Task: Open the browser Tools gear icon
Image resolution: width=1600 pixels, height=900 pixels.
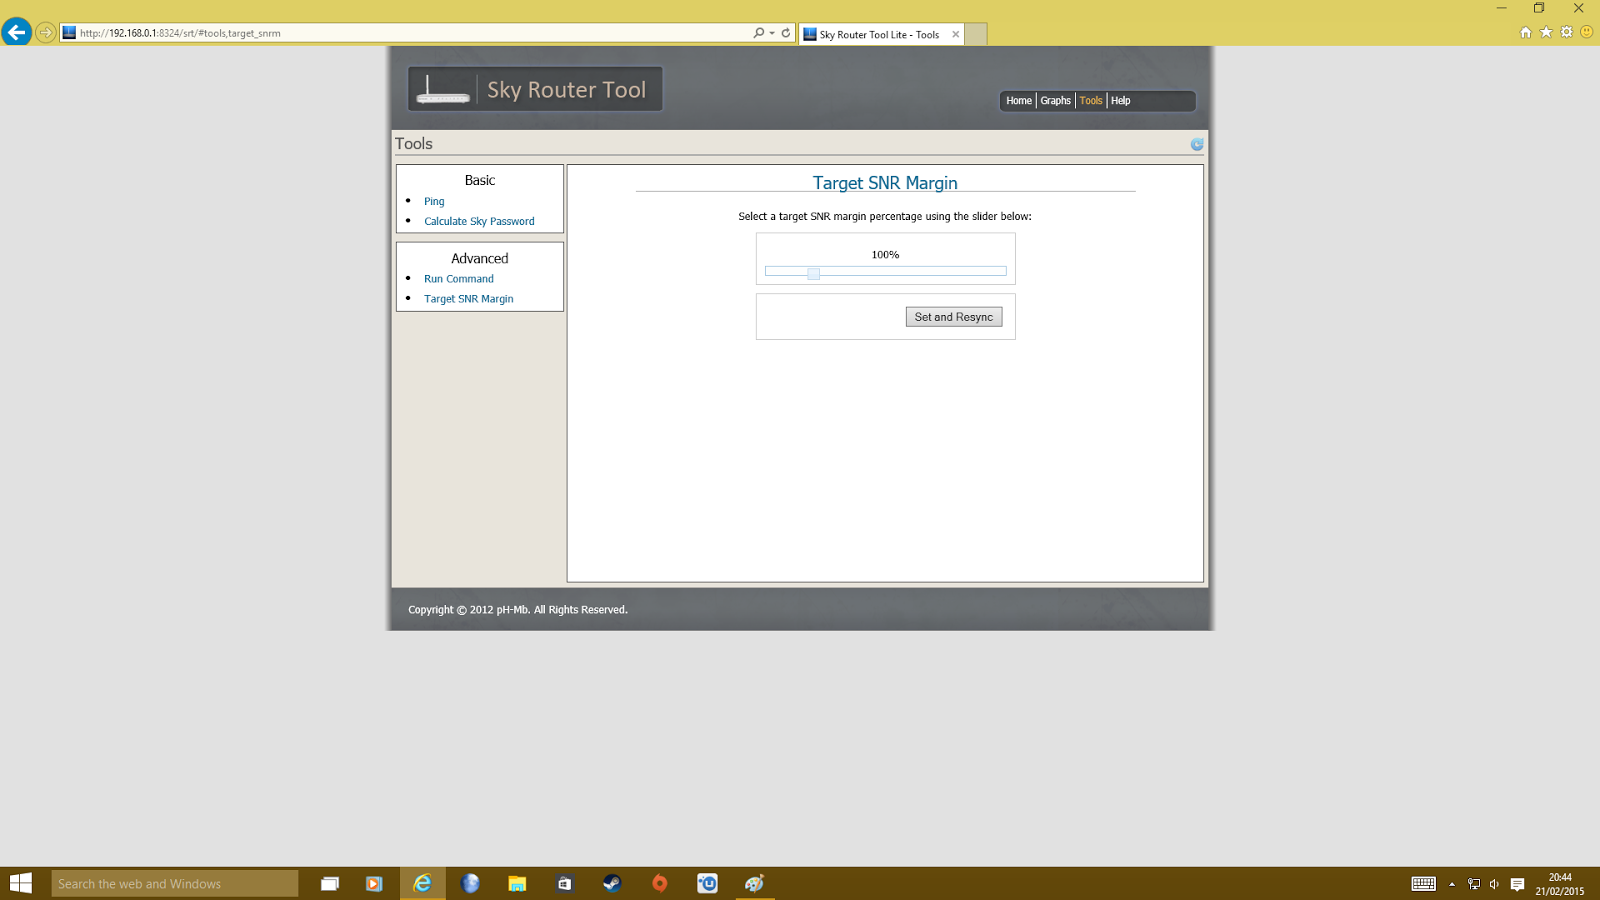Action: click(x=1567, y=32)
